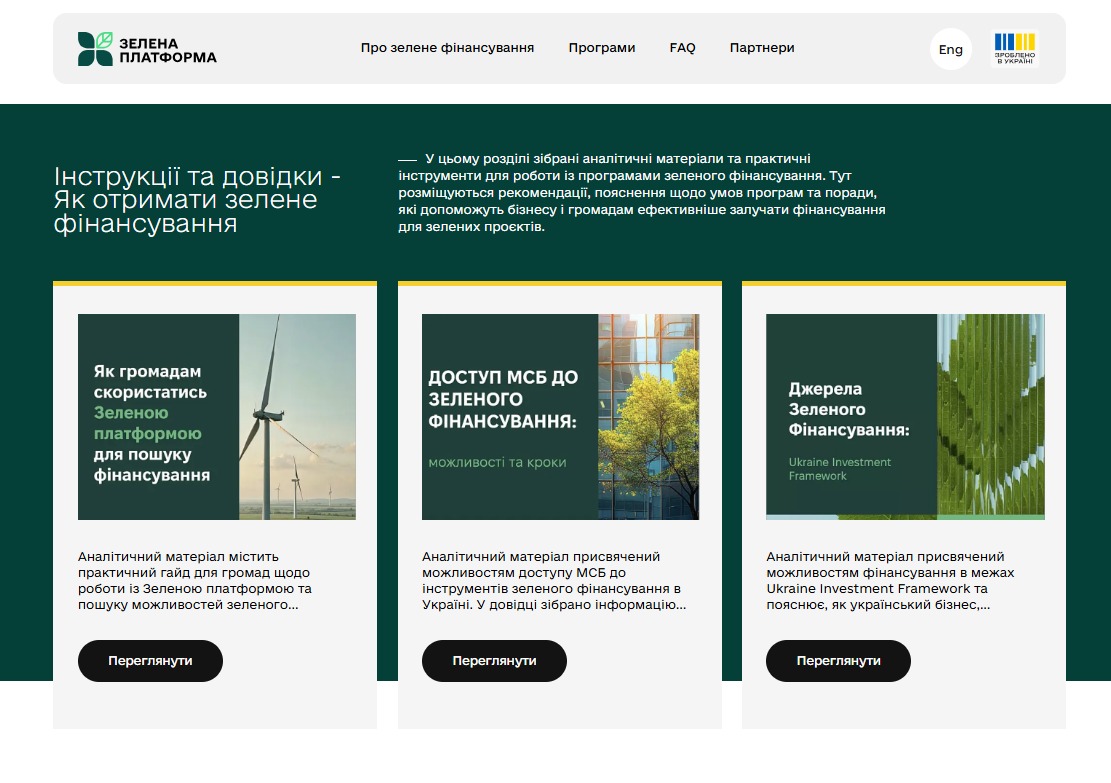Click description text about практичний гайд для громад
This screenshot has height=783, width=1111.
click(x=195, y=580)
